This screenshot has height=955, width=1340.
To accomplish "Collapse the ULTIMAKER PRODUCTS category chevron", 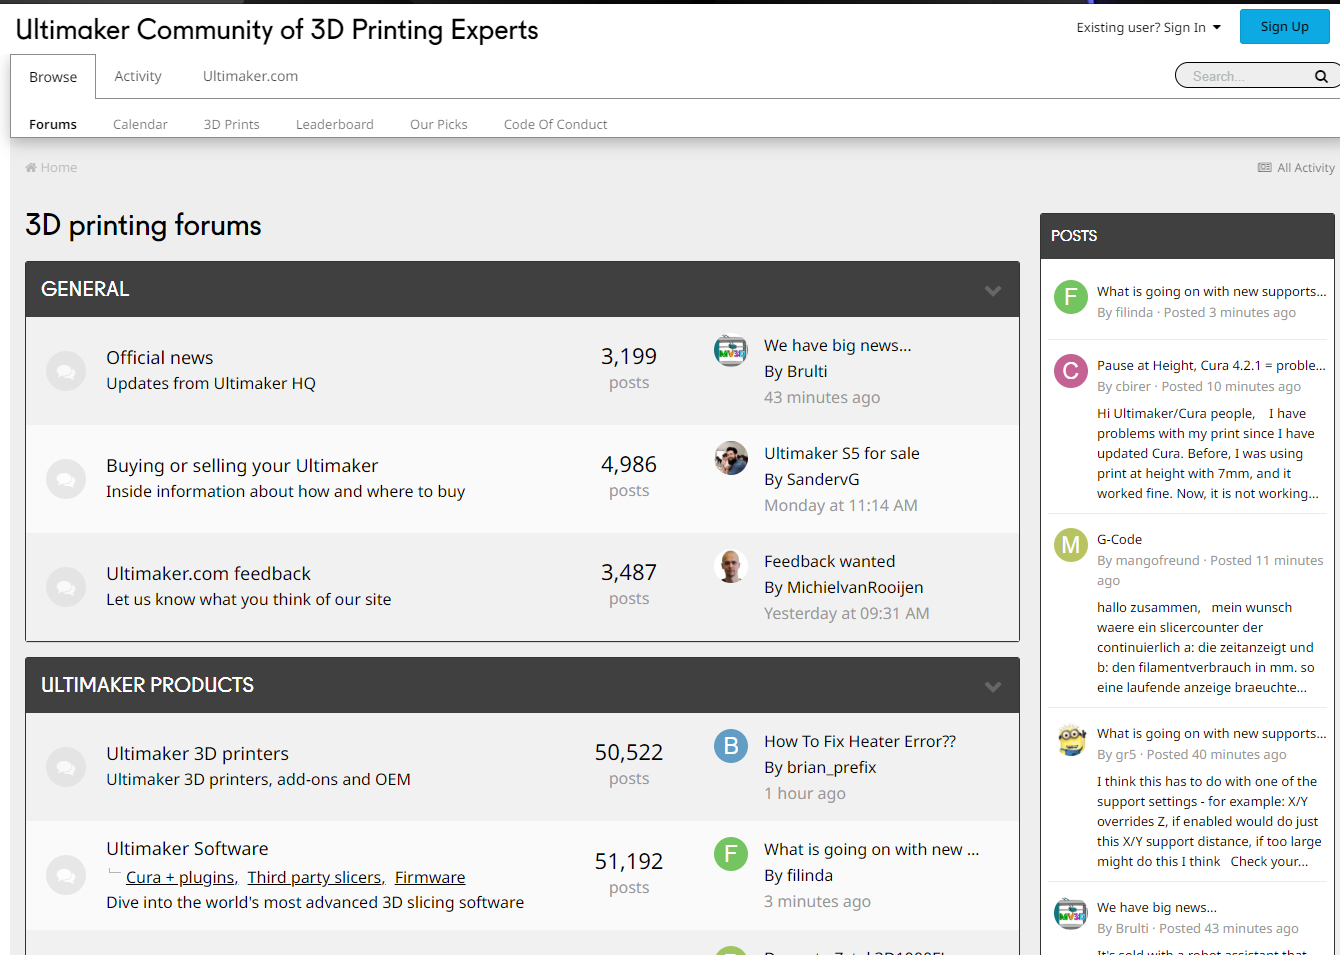I will click(x=993, y=687).
